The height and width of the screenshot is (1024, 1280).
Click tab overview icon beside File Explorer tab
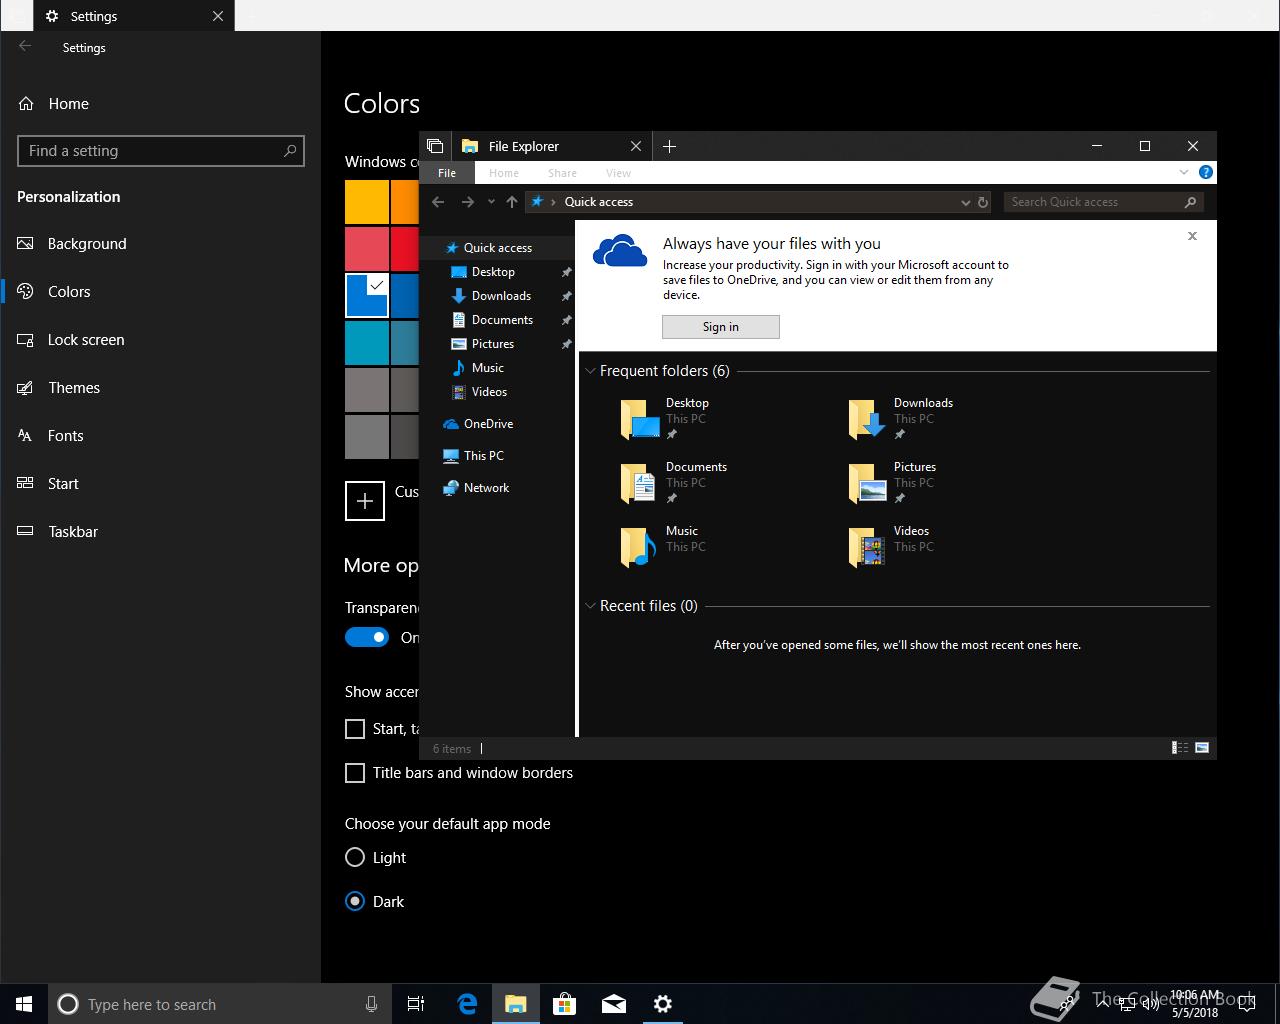(435, 146)
